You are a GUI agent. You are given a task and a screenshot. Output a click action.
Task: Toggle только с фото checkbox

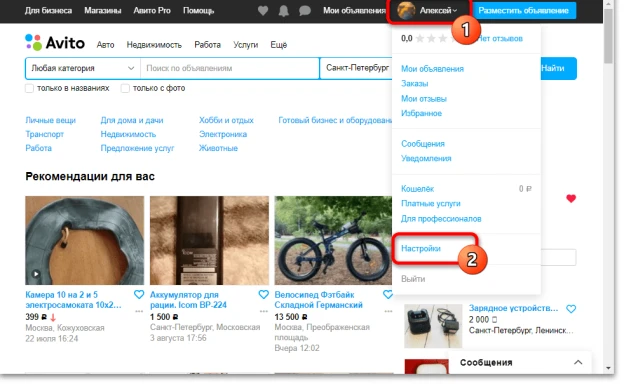pyautogui.click(x=125, y=88)
